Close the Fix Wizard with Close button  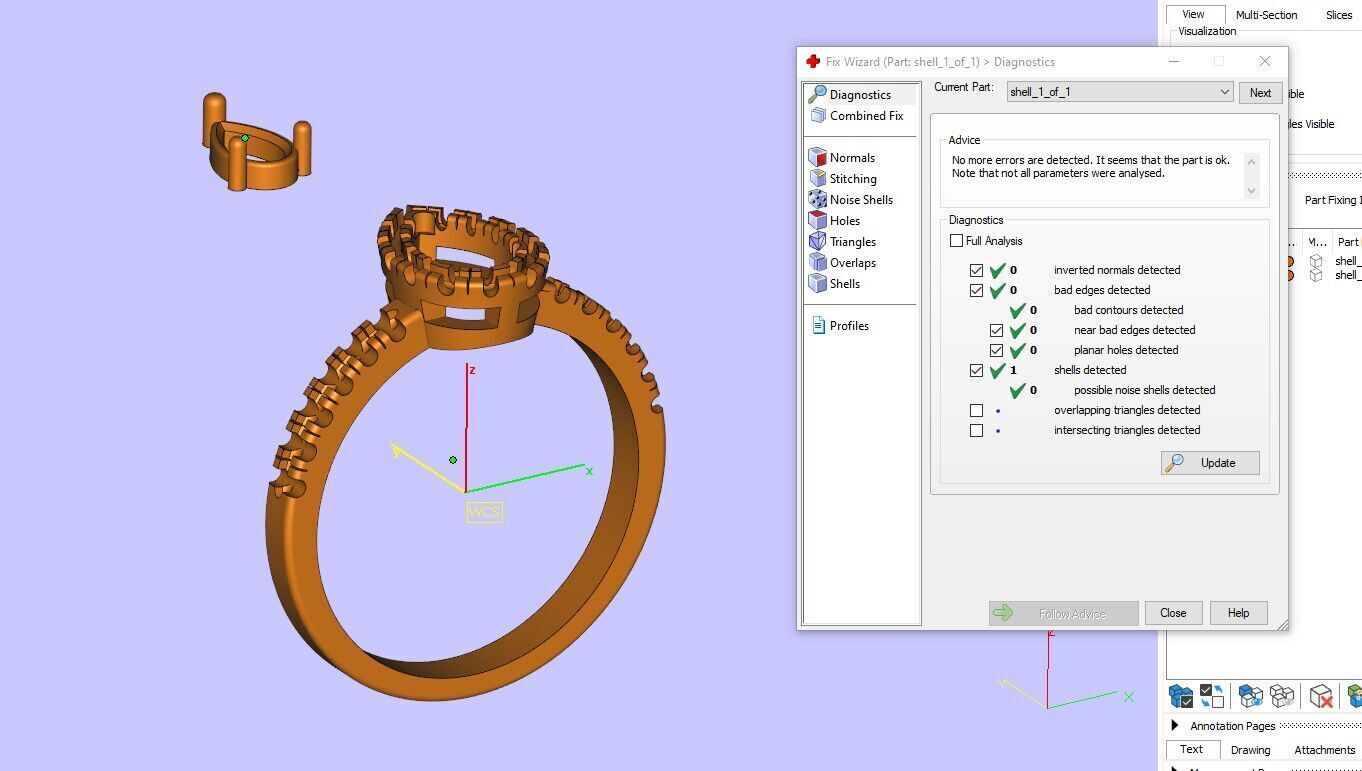pos(1173,613)
